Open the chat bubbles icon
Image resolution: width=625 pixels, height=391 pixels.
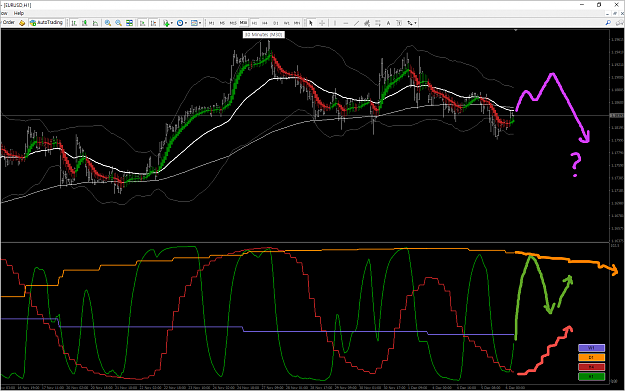click(619, 23)
